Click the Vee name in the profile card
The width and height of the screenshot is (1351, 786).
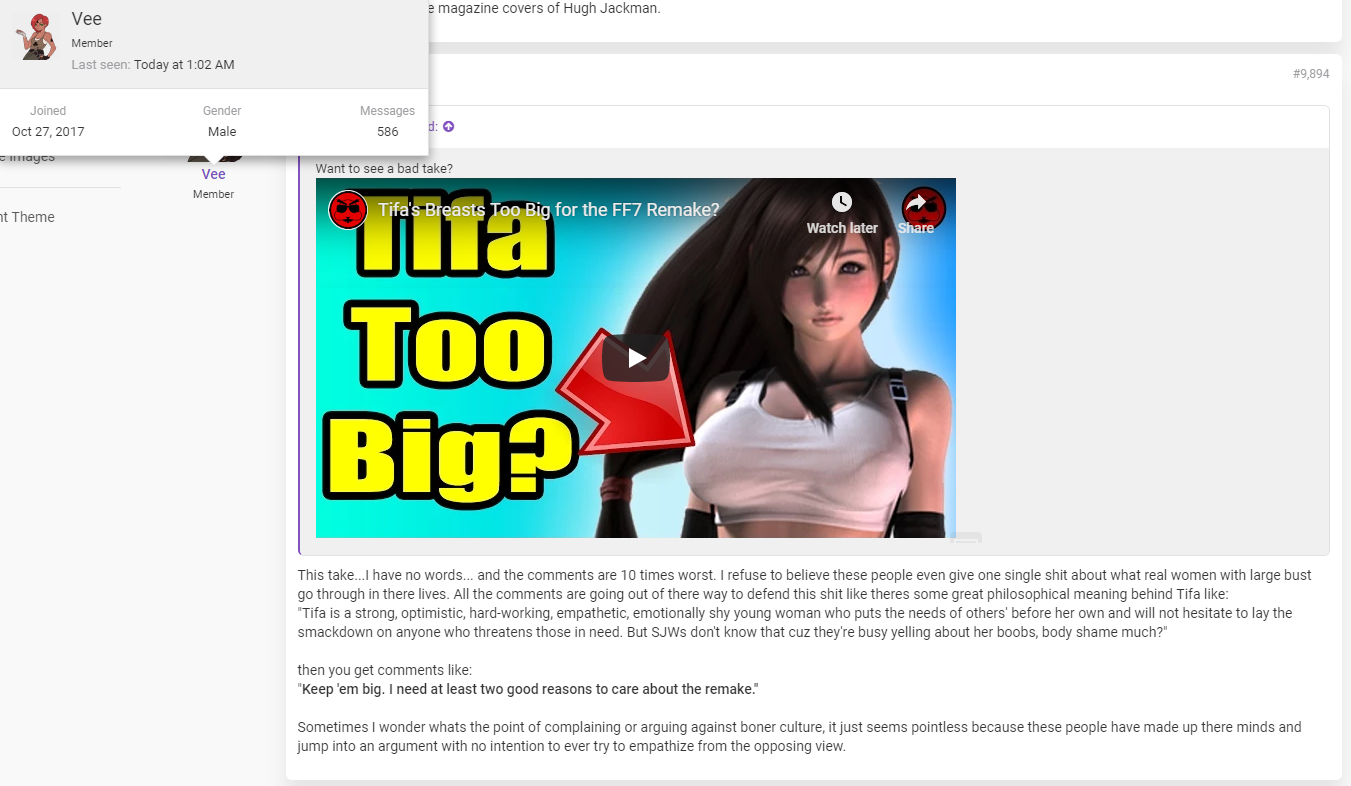coord(87,19)
